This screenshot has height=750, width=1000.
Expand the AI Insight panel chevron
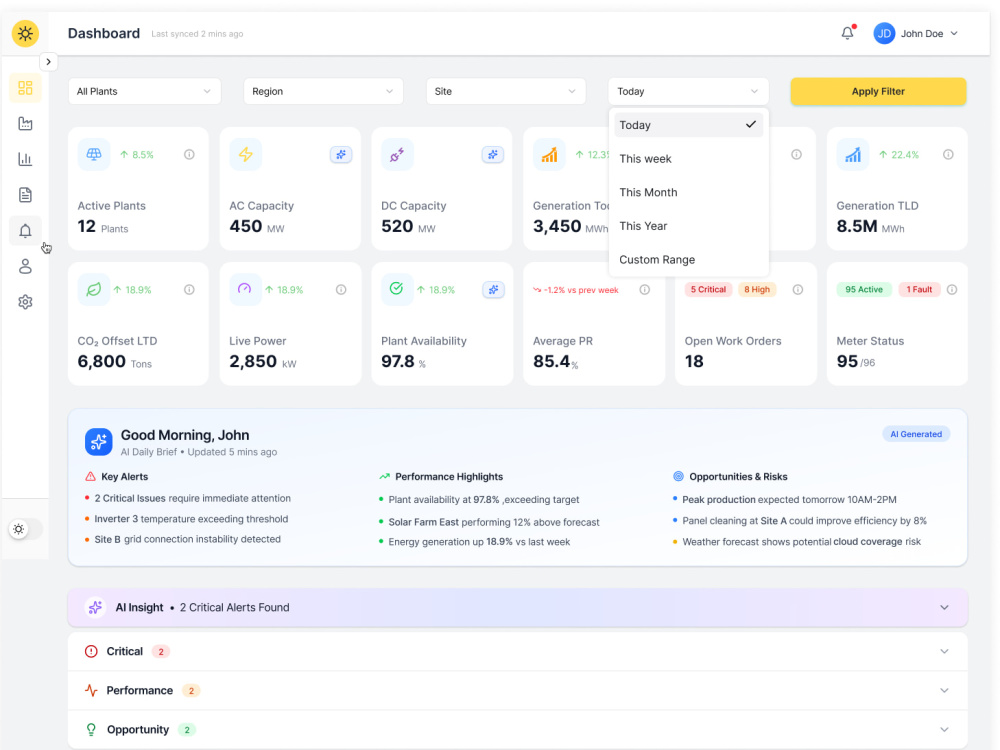click(945, 608)
